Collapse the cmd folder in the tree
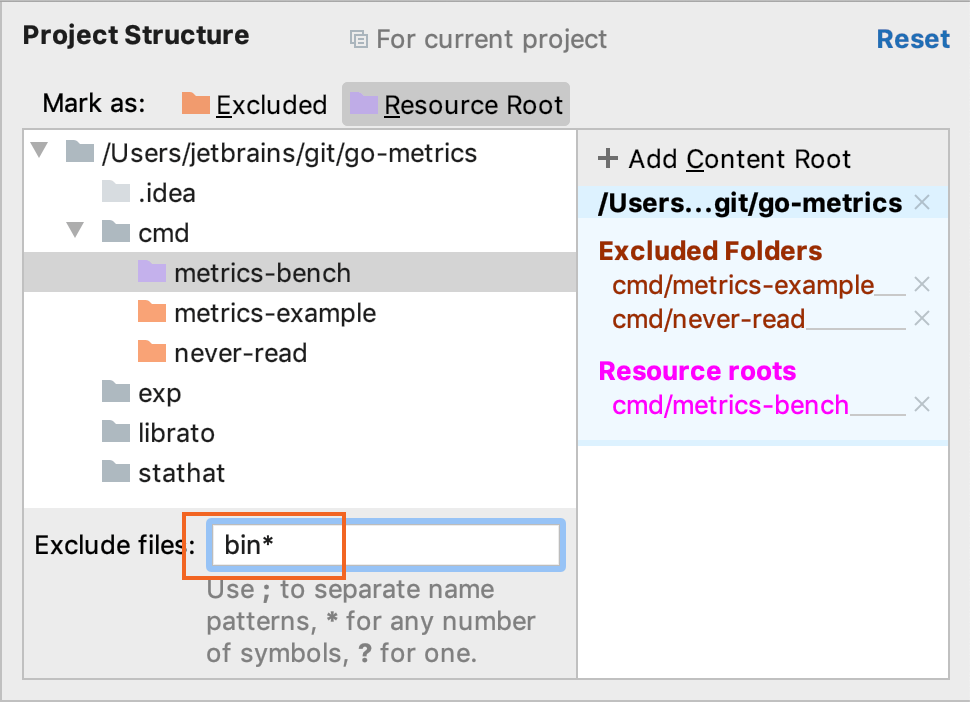 click(x=74, y=232)
